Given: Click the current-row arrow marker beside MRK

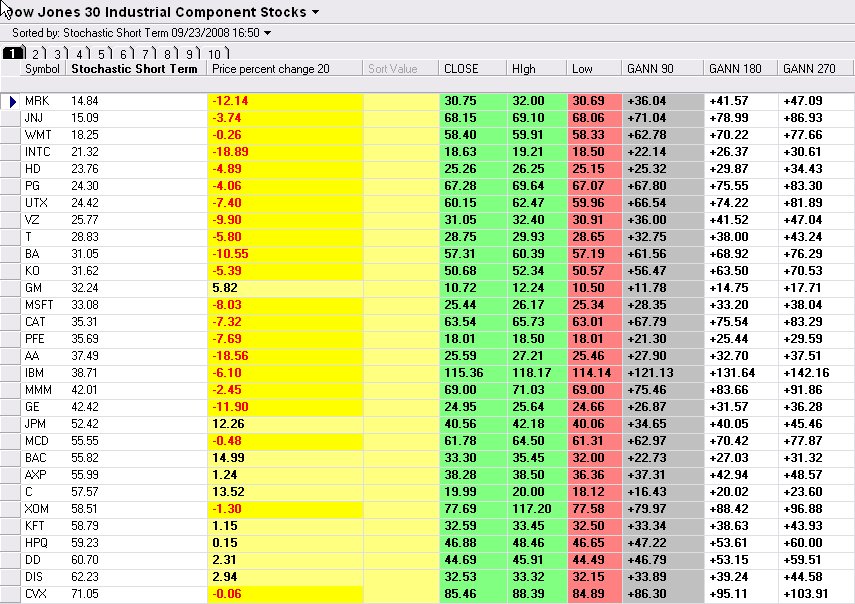Looking at the screenshot, I should [x=11, y=101].
